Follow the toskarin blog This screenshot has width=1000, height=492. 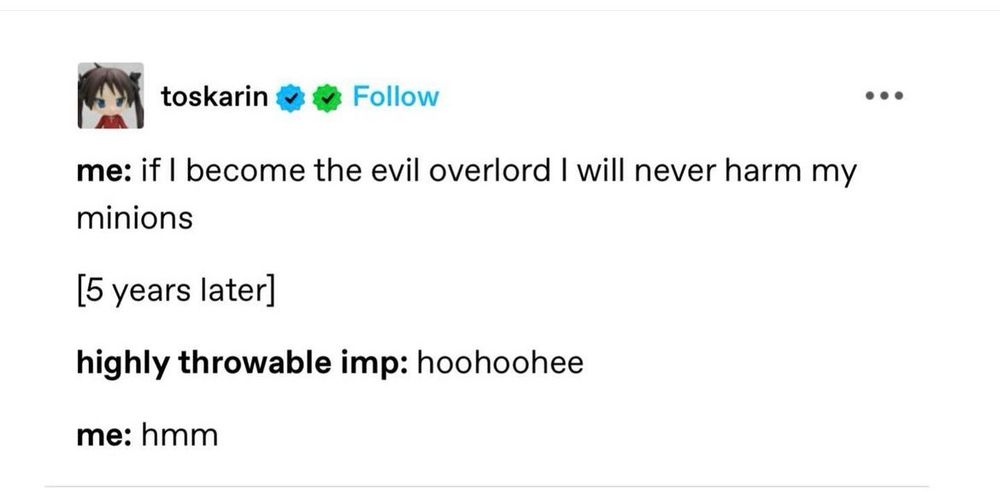pos(397,97)
